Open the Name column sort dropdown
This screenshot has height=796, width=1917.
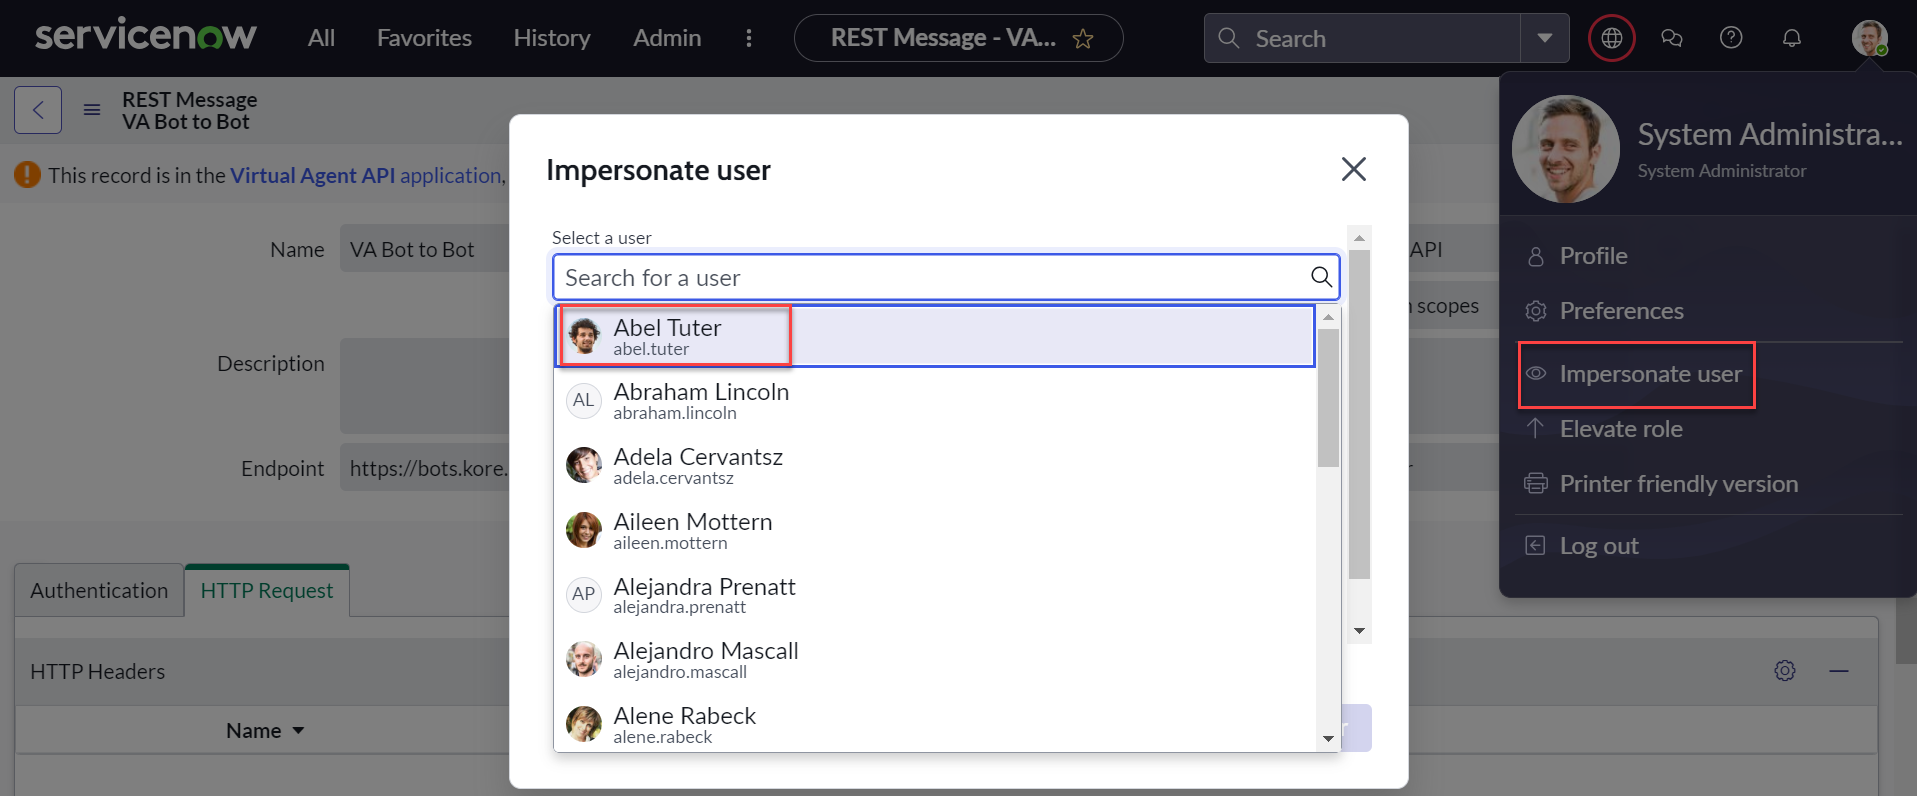point(298,731)
